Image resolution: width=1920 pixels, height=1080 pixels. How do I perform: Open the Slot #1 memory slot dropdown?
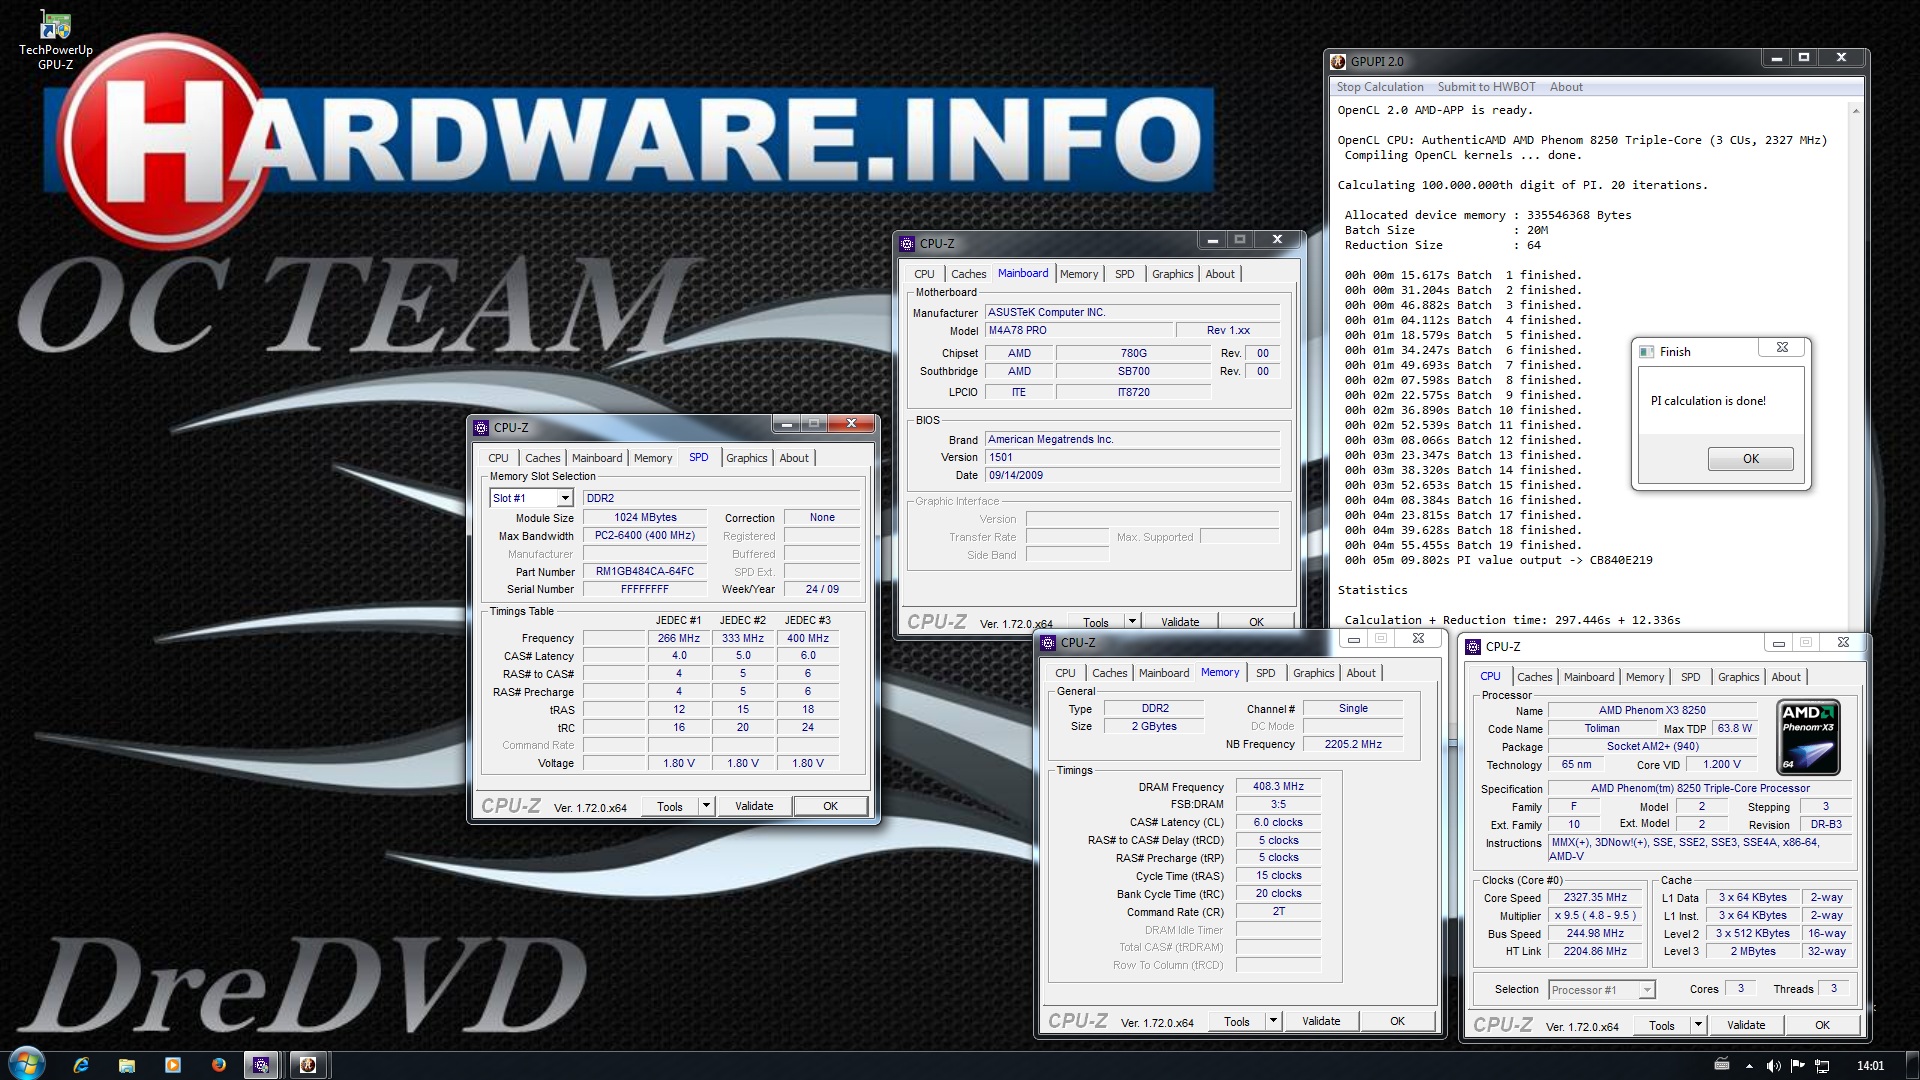click(x=565, y=498)
